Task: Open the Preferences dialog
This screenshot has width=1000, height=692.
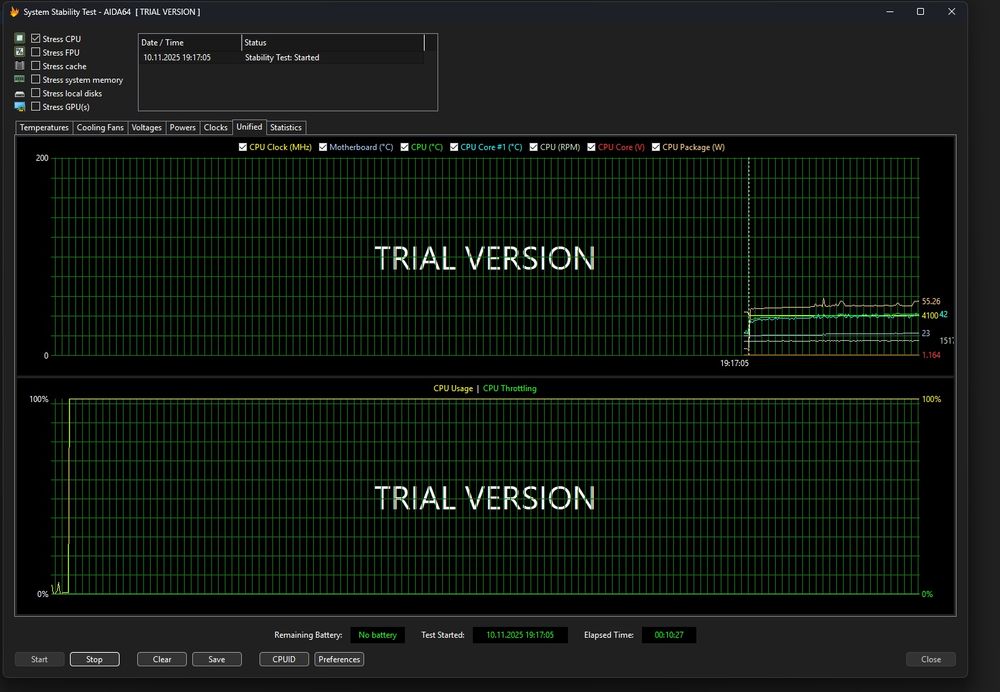Action: [x=339, y=659]
